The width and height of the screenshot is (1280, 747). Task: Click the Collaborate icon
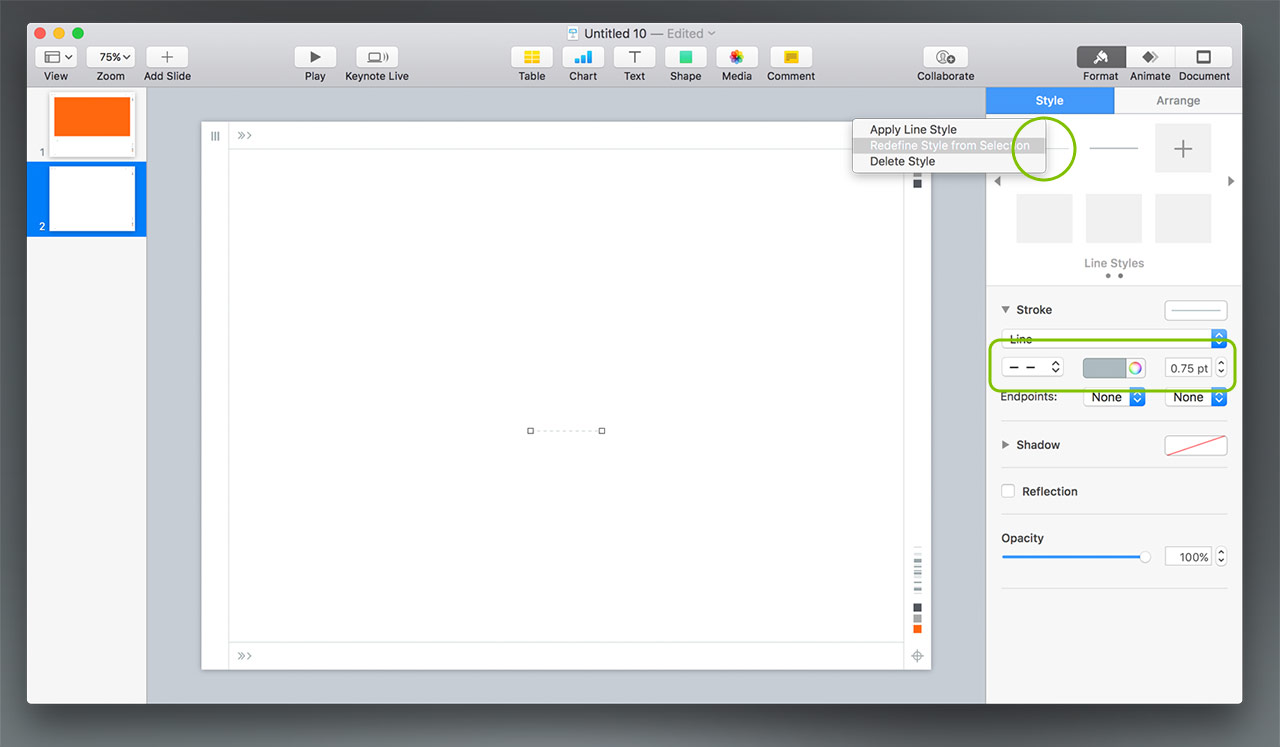coord(945,58)
